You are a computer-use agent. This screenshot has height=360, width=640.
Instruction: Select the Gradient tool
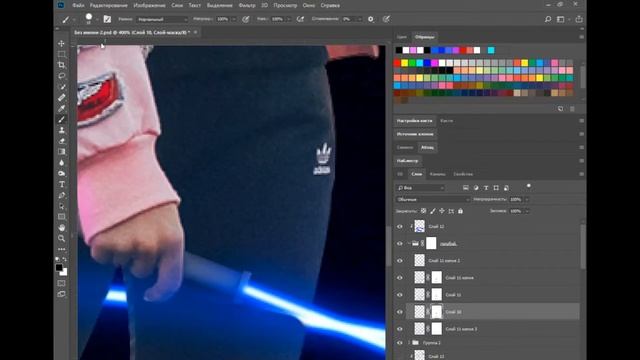(x=62, y=151)
